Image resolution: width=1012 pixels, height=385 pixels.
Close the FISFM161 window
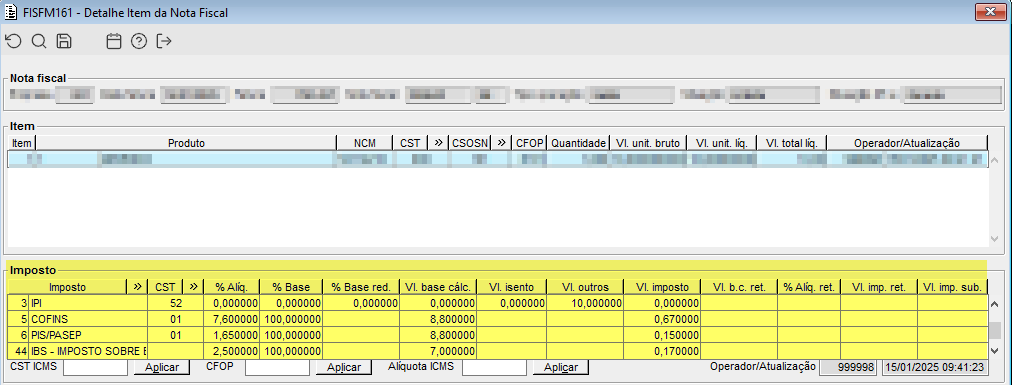click(x=991, y=12)
